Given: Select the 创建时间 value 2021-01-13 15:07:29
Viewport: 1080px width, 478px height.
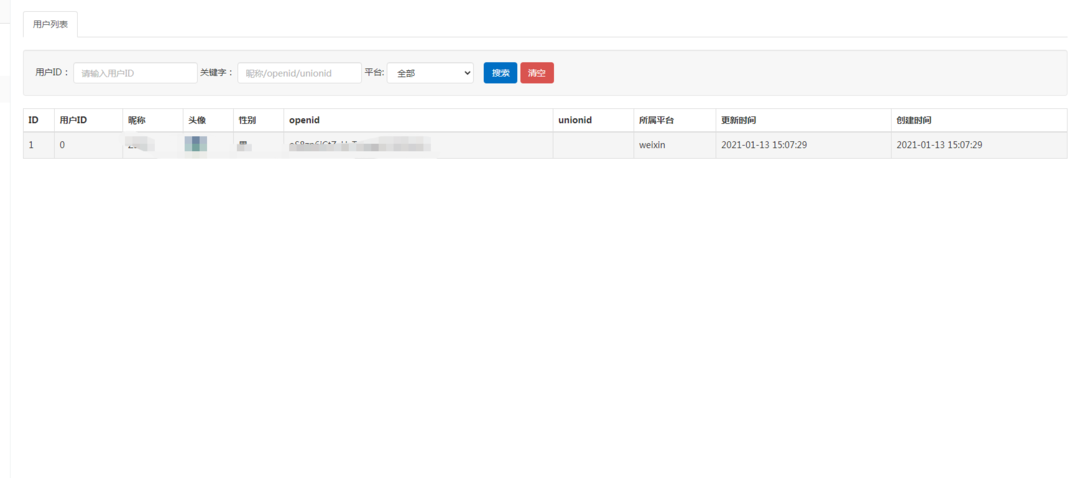Looking at the screenshot, I should coord(939,145).
